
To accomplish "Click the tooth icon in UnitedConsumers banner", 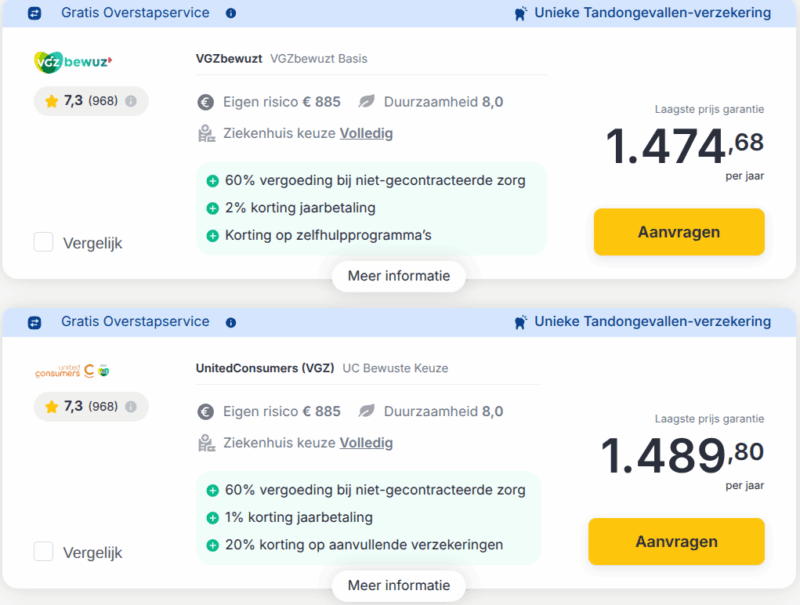I will click(x=520, y=322).
